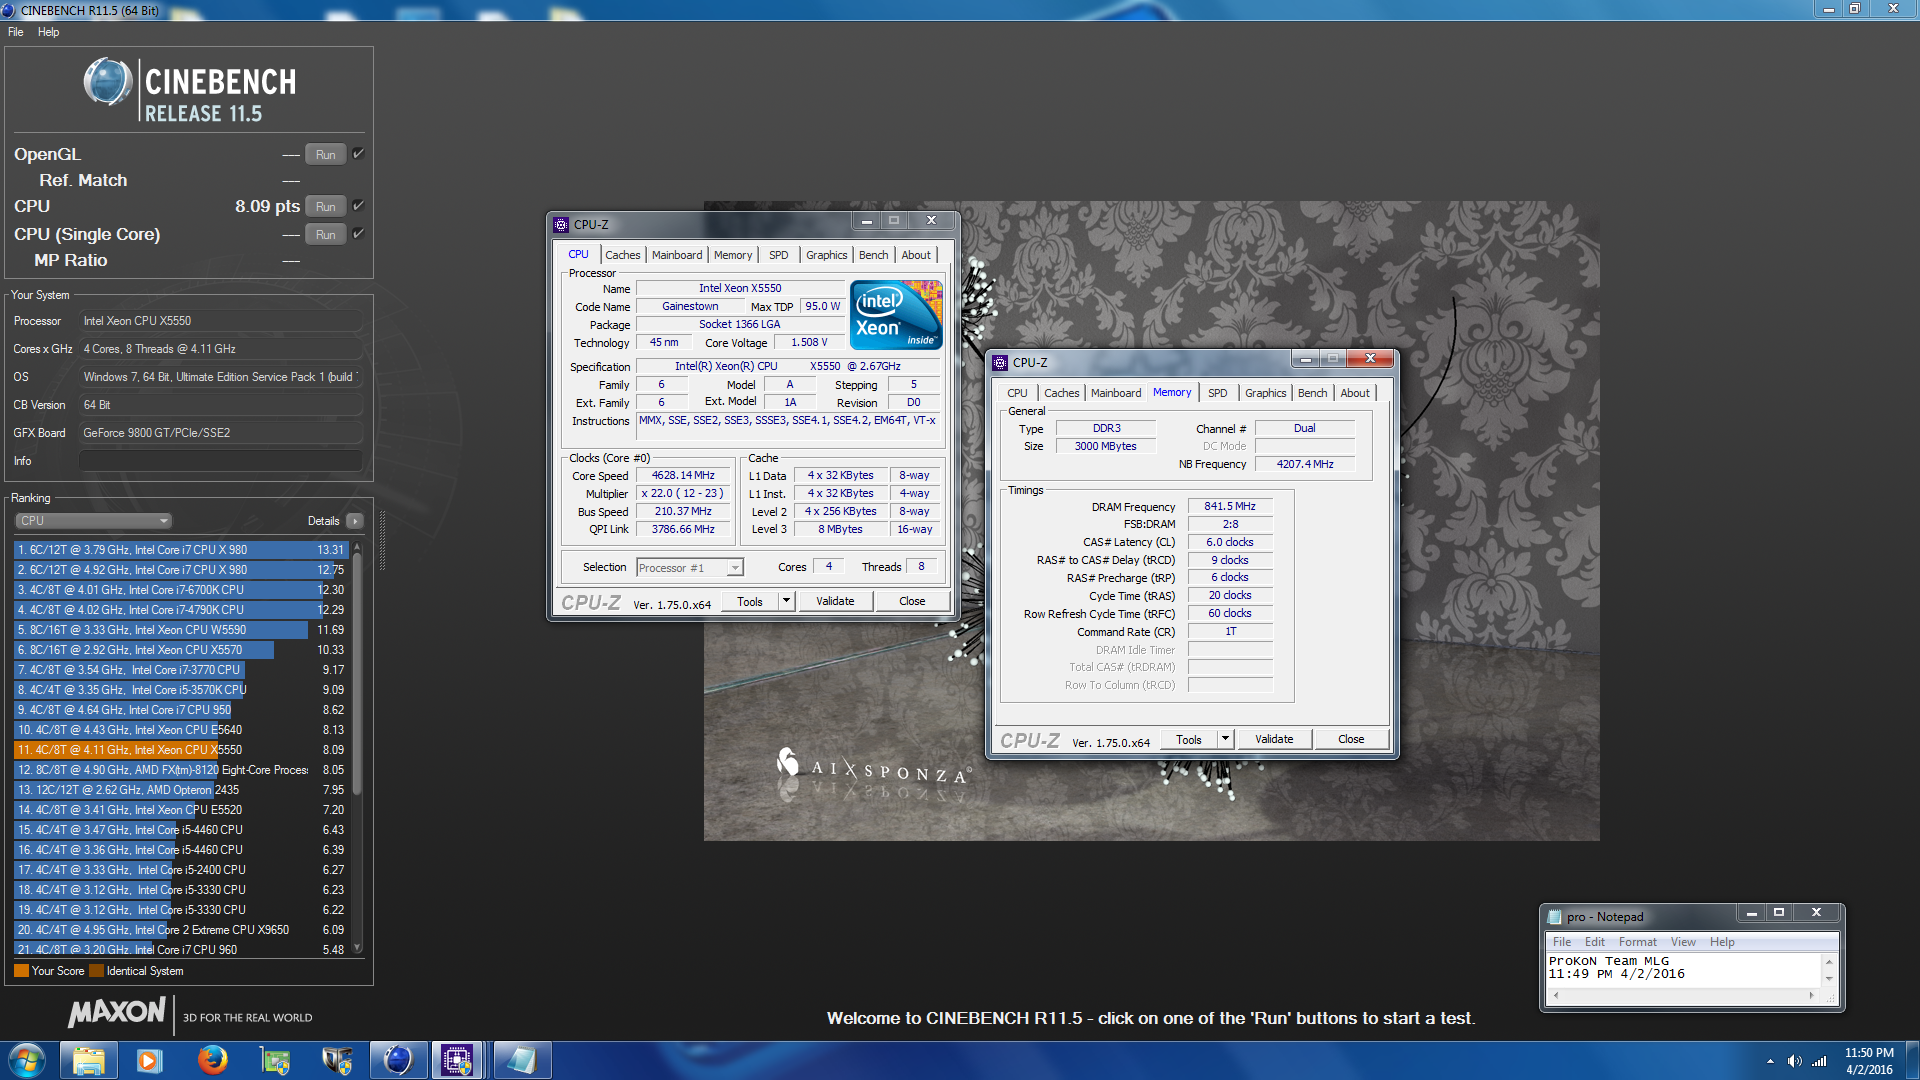The image size is (1920, 1080).
Task: Click the first CPU-Z window title icon
Action: (561, 225)
